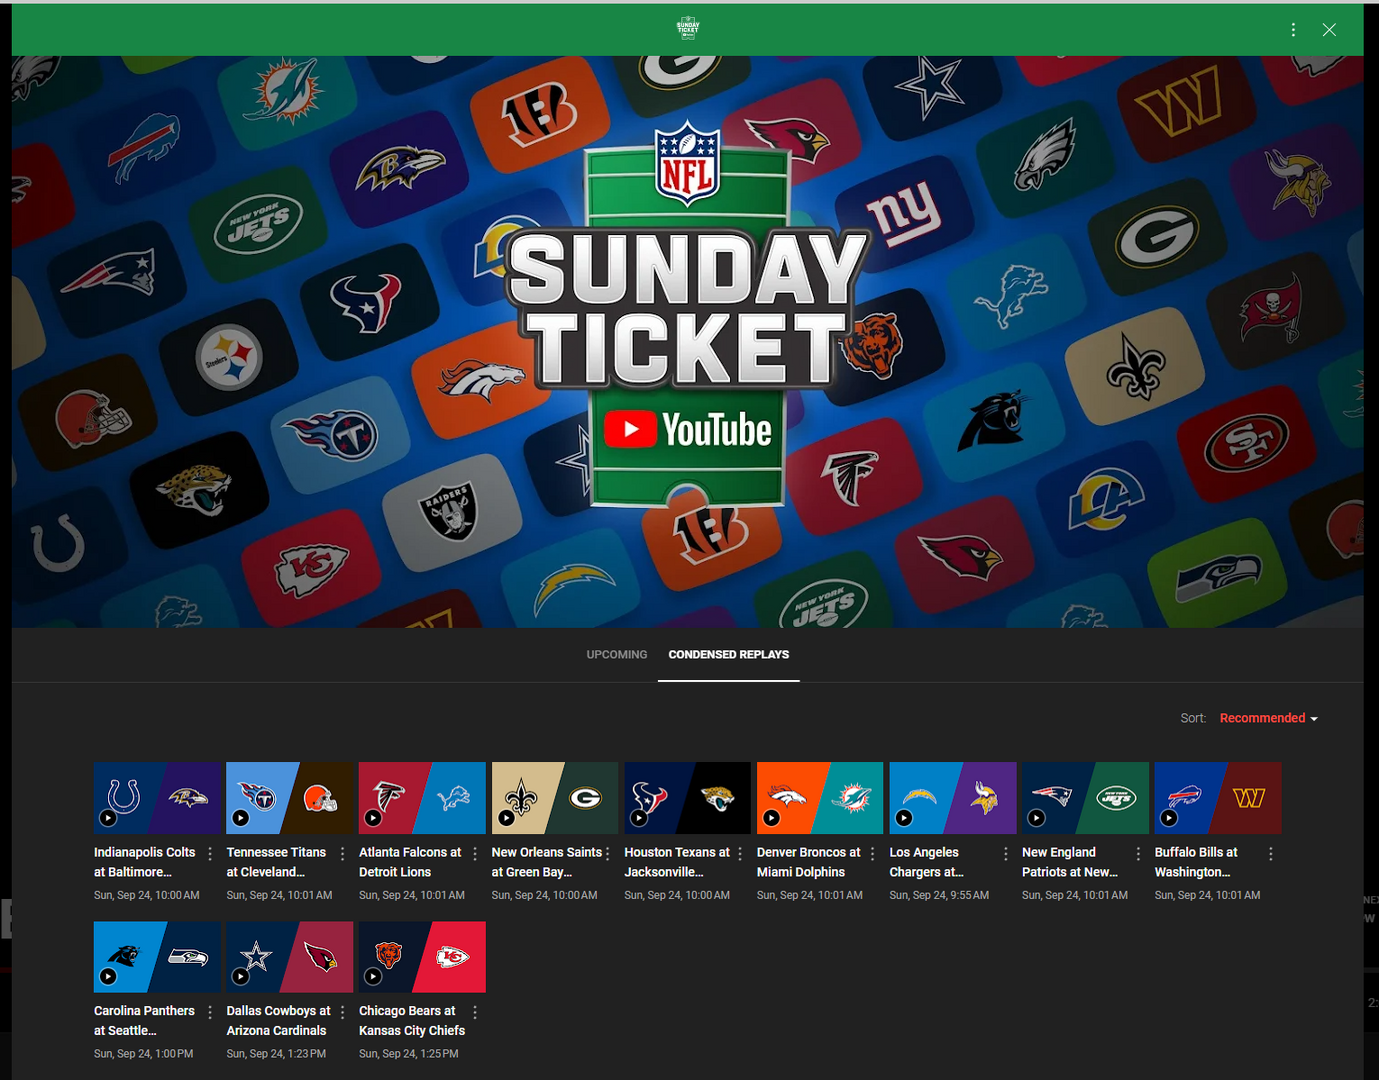Screen dimensions: 1379x1080
Task: Open options menu for Buffalo Bills game
Action: coord(1271,853)
